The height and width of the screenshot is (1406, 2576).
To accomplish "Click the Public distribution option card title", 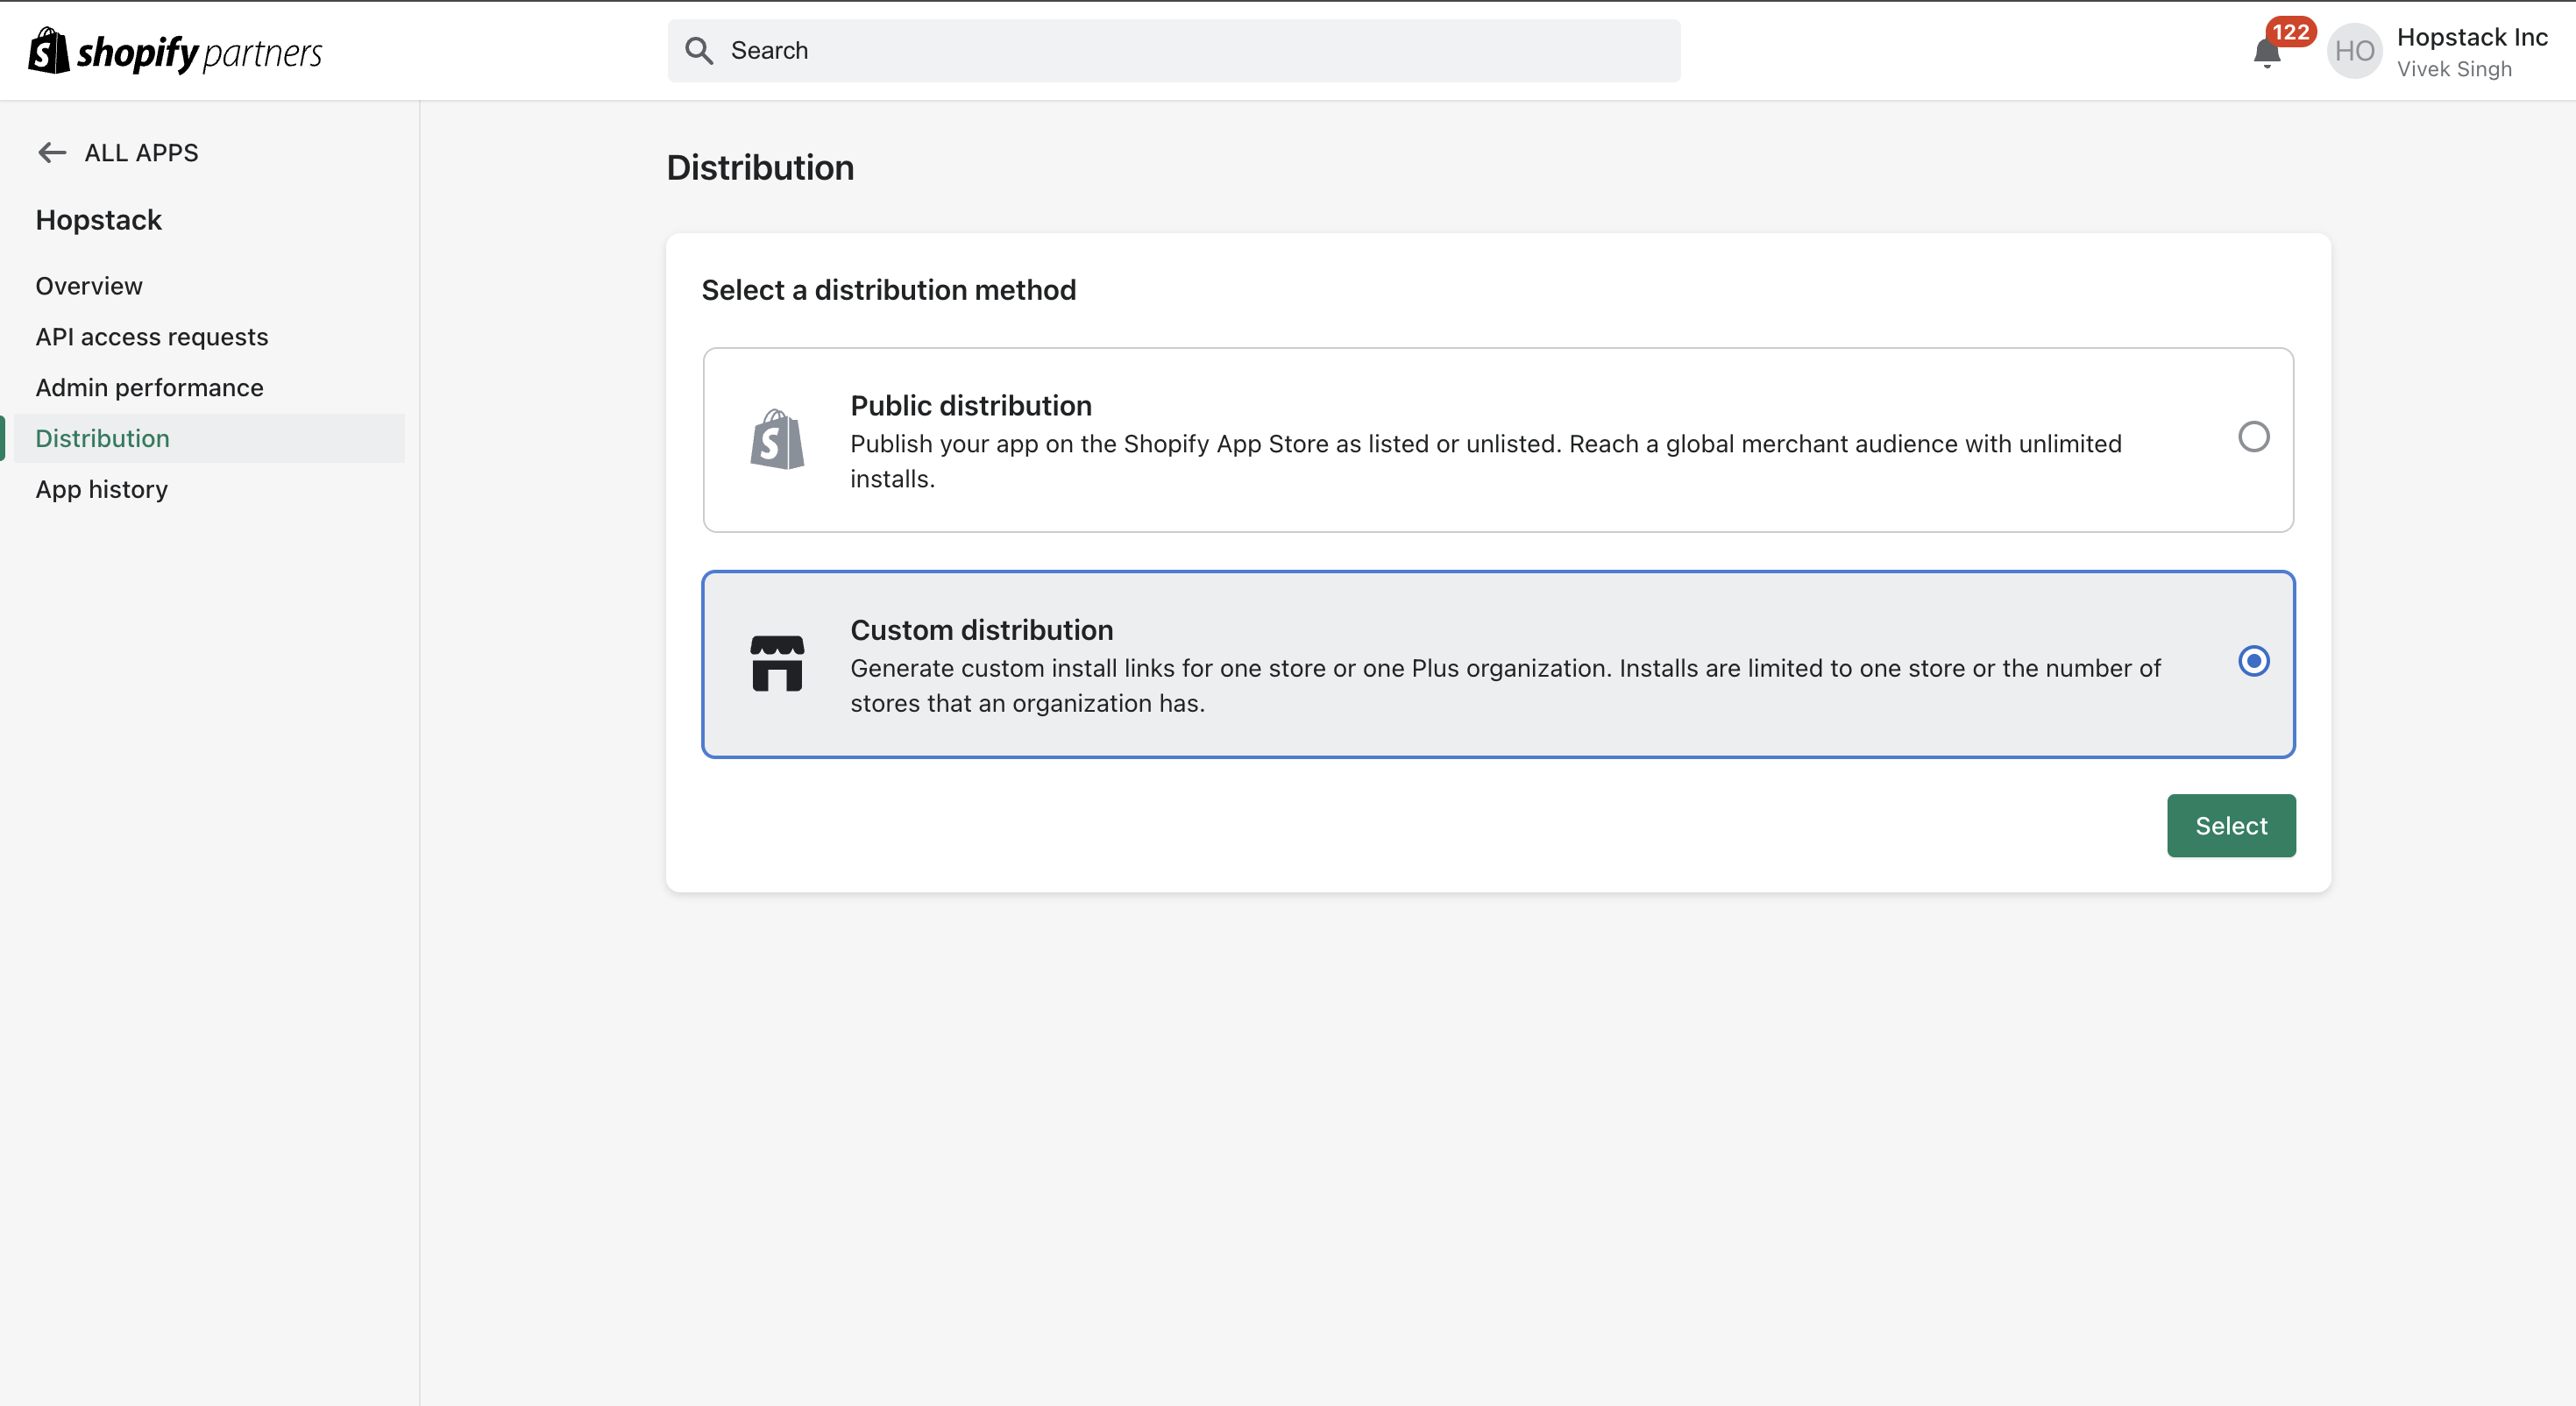I will tap(970, 406).
